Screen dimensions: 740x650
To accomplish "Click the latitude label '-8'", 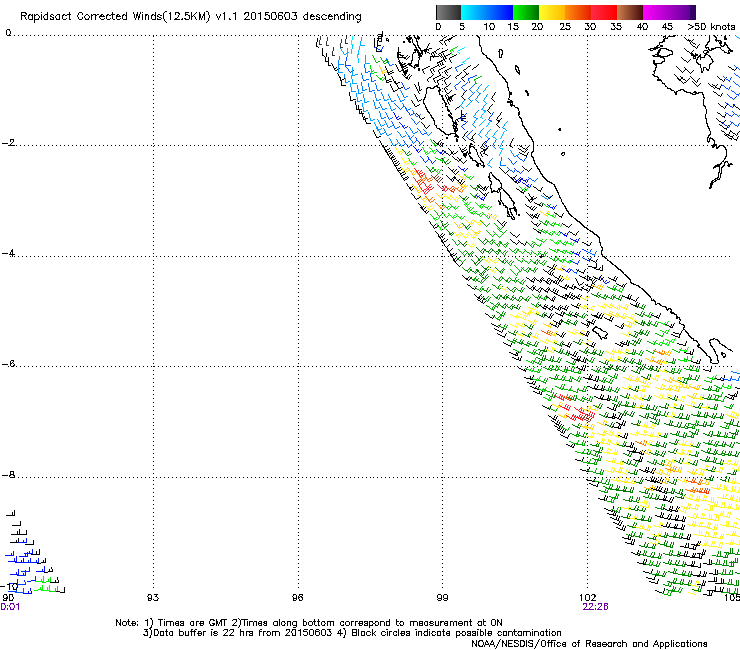I will pos(8,475).
